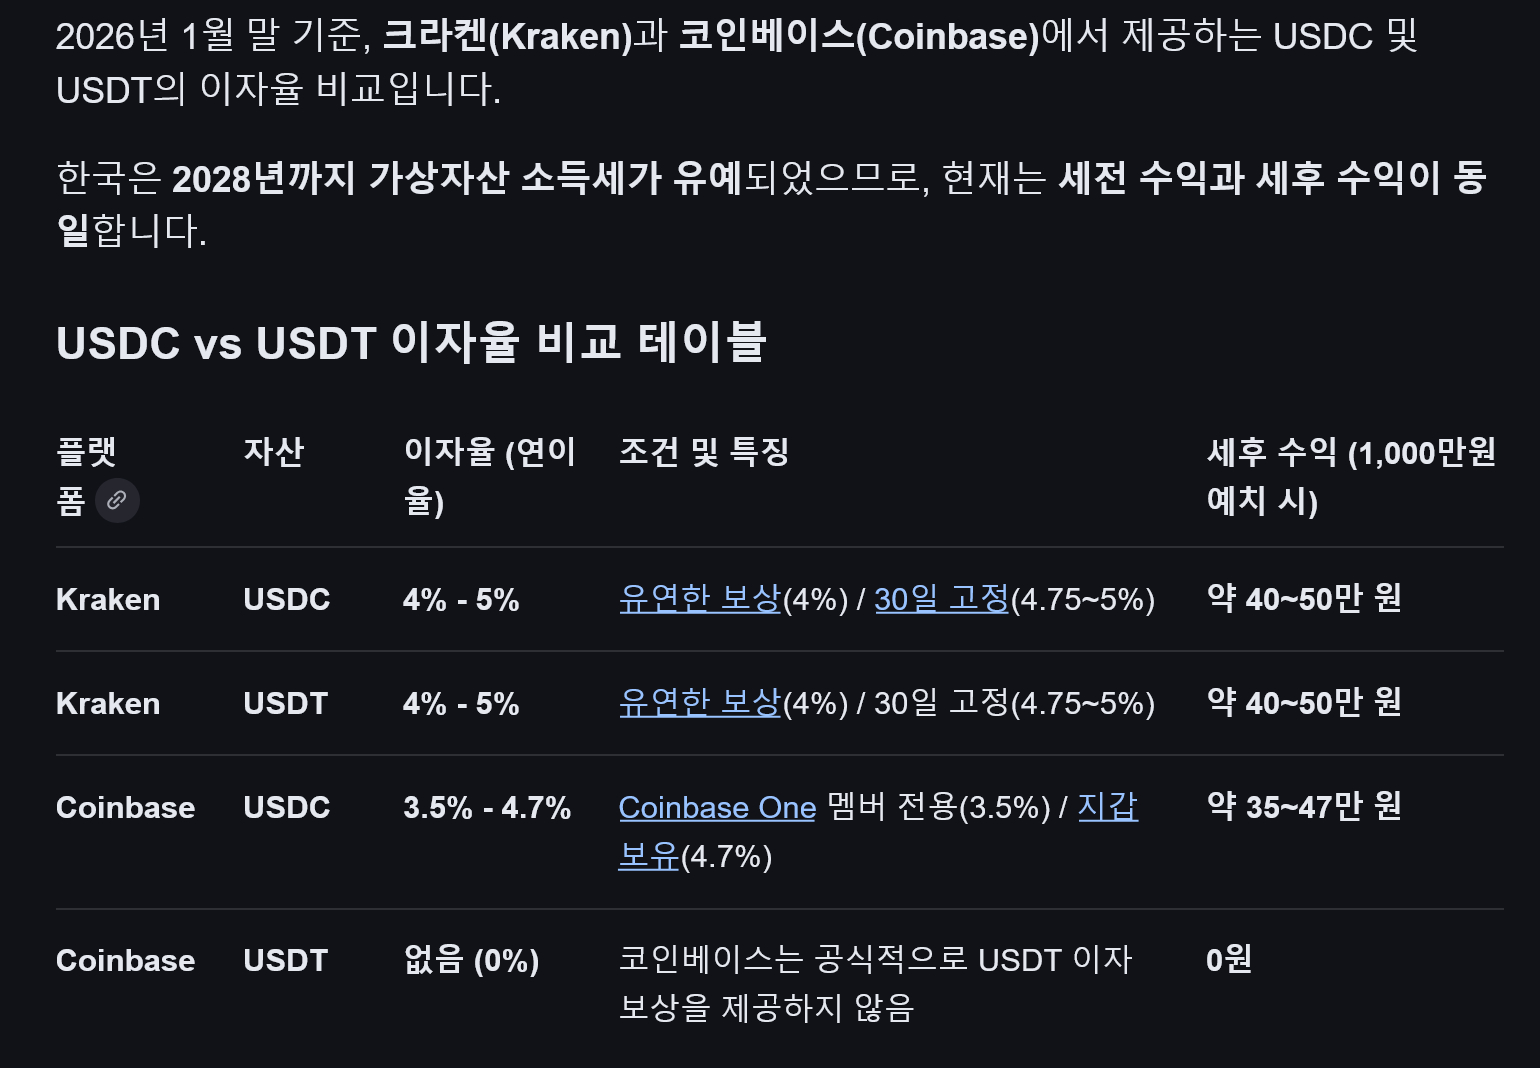Click the 조건 및 특징 column header

[x=704, y=452]
